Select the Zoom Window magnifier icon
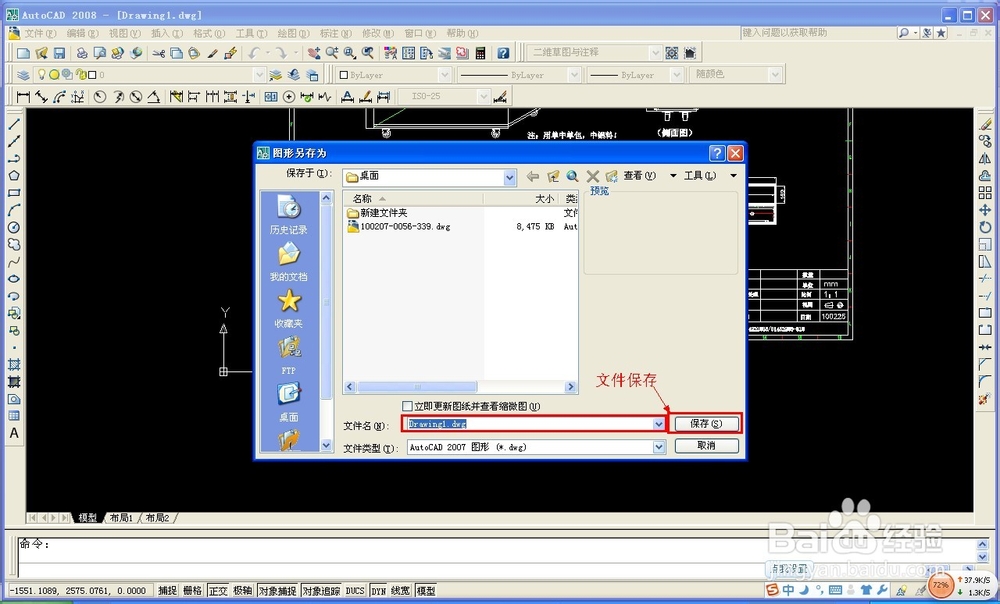 [x=349, y=53]
